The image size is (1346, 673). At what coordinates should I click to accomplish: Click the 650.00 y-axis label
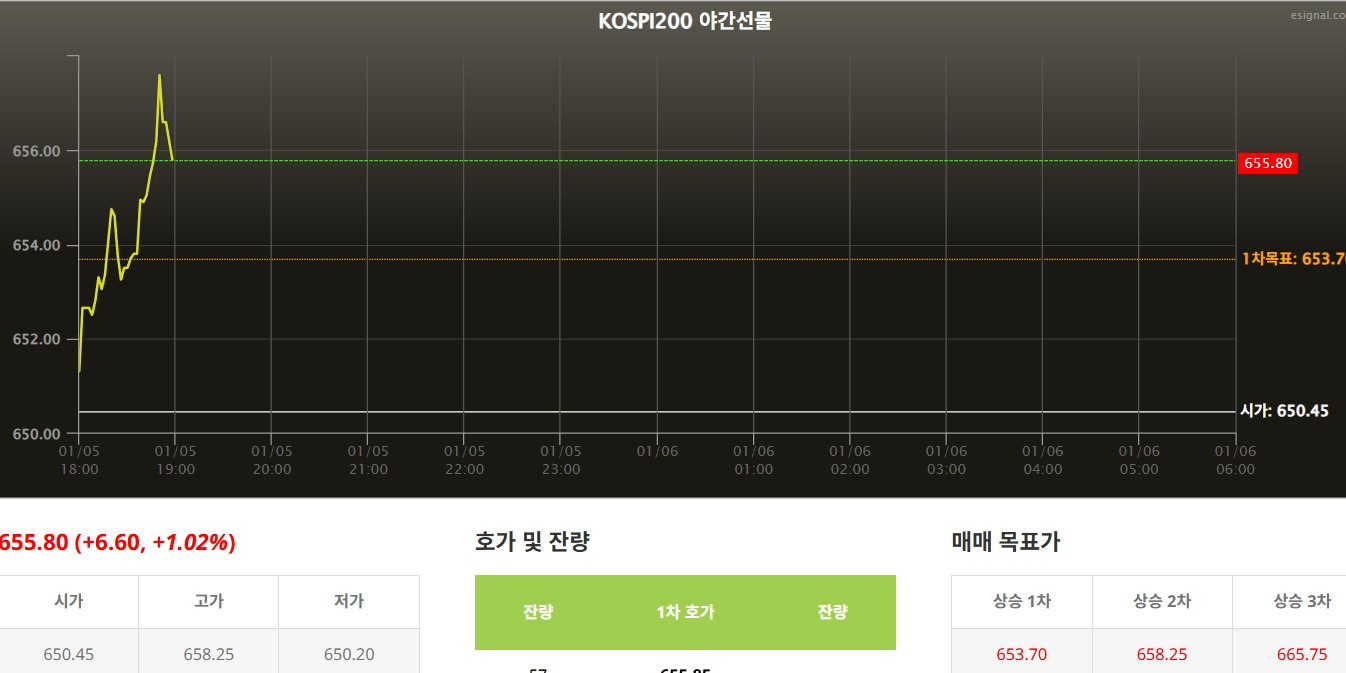click(37, 433)
